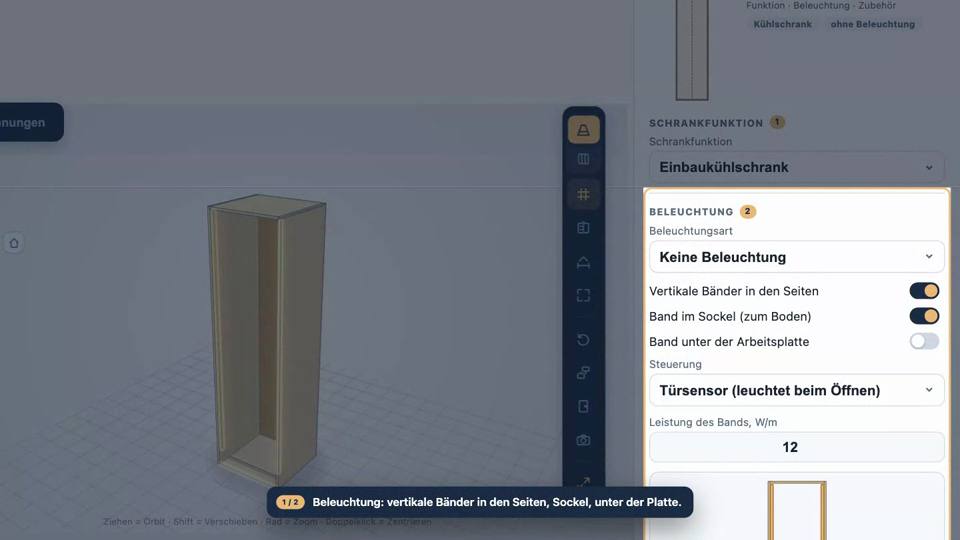Click the rotate-back reset icon
This screenshot has height=540, width=960.
click(x=583, y=340)
